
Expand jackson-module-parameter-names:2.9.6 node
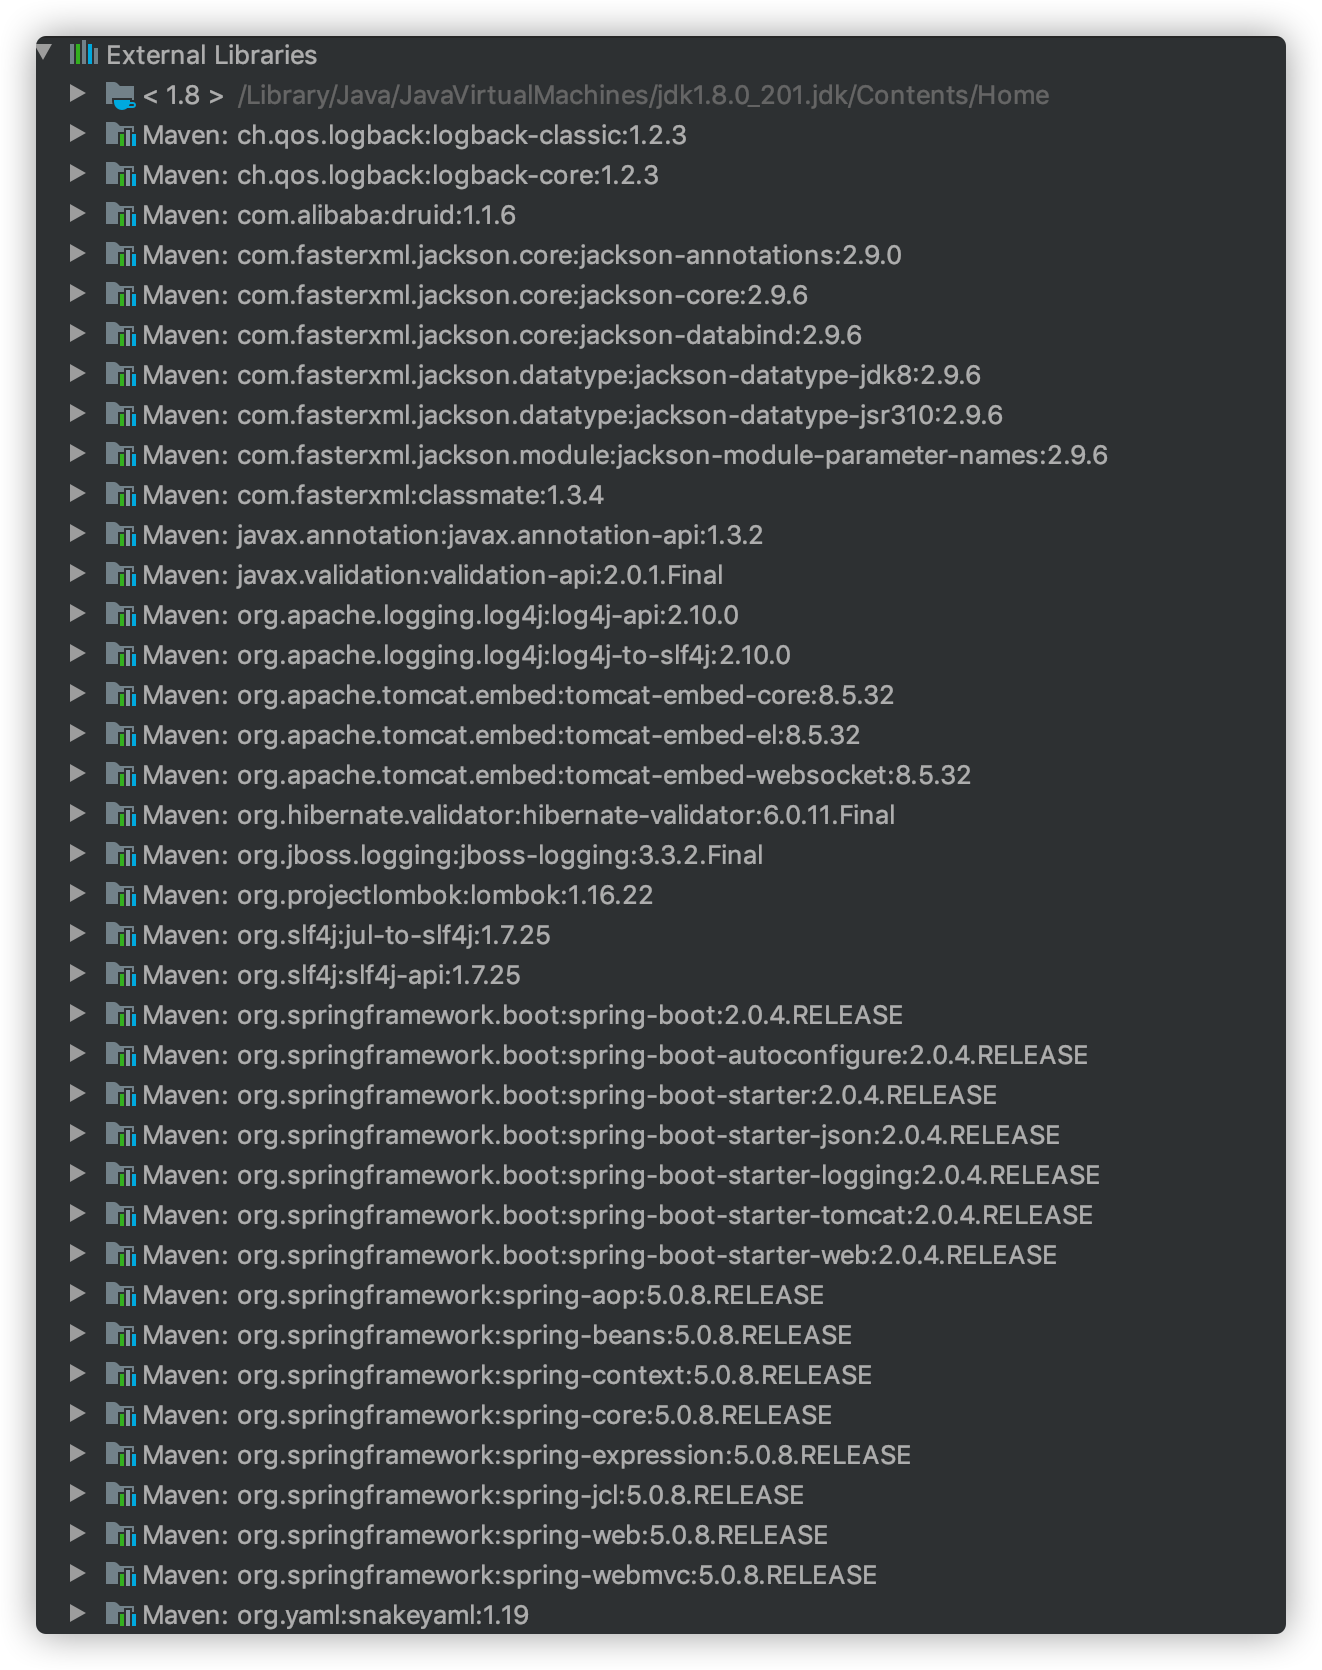coord(77,454)
